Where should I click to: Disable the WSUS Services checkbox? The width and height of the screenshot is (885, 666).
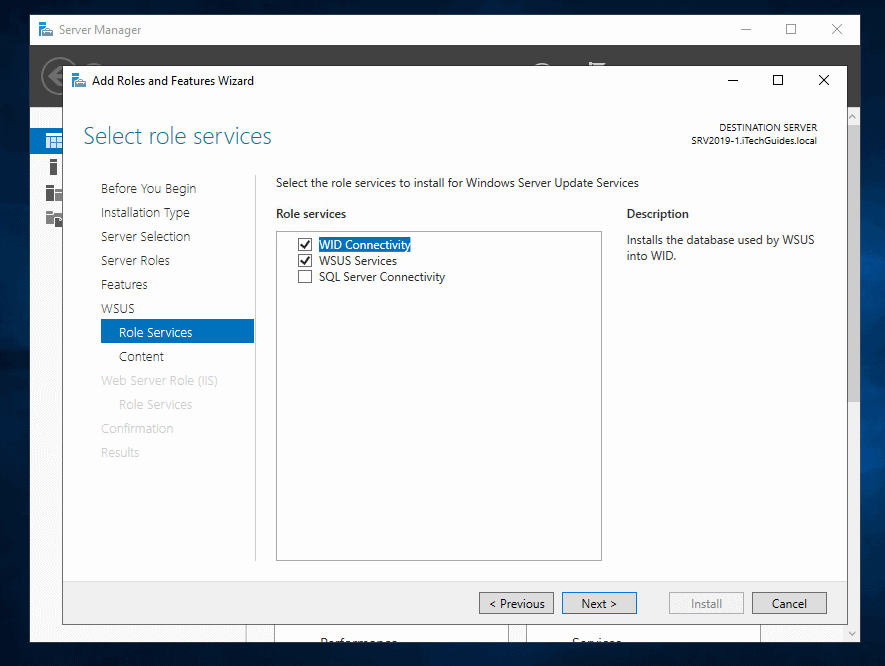305,260
